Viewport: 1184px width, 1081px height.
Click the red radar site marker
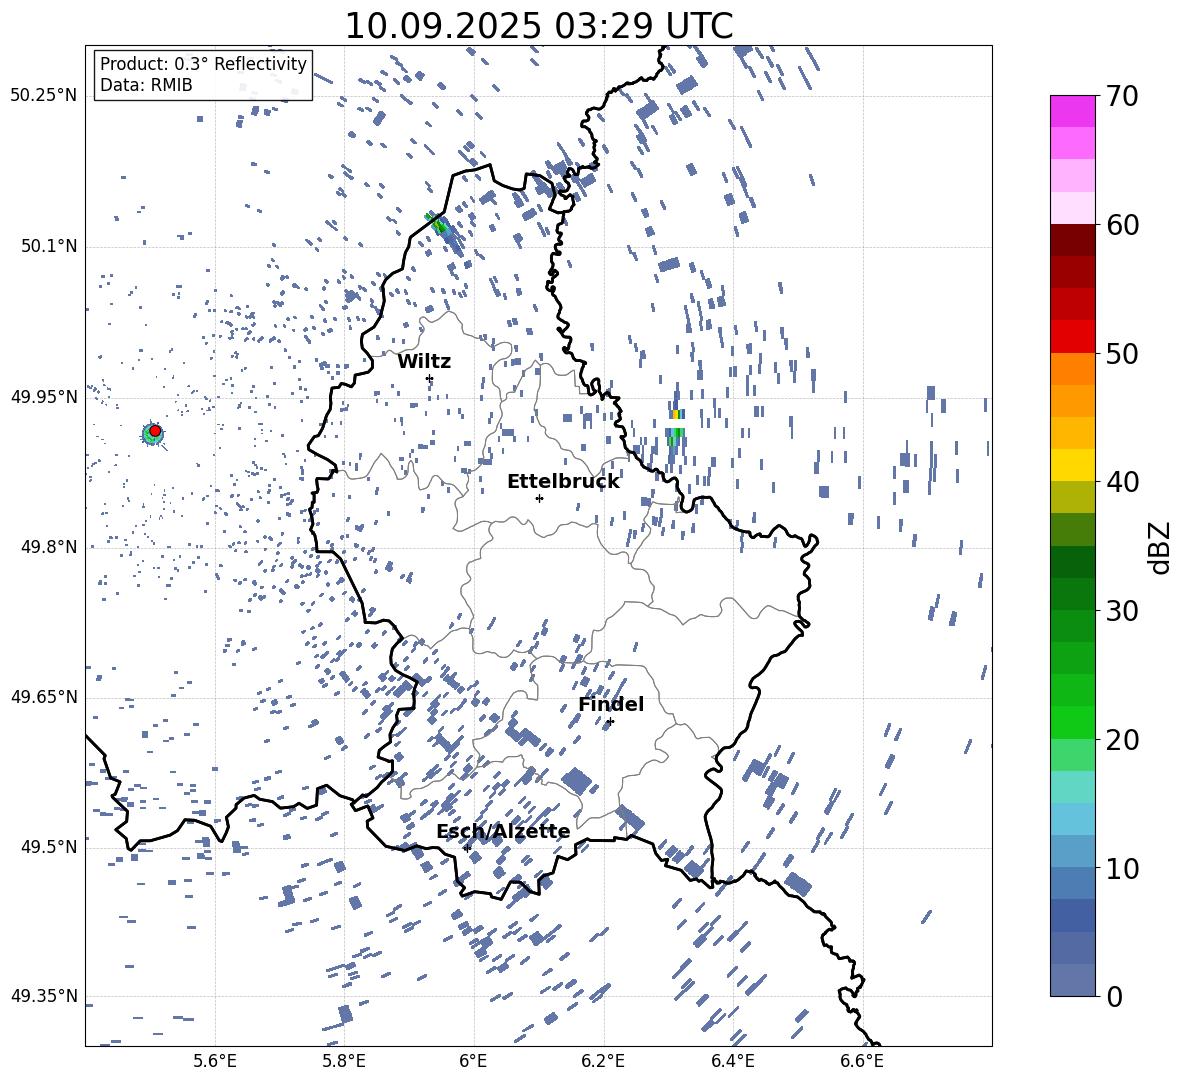point(155,431)
